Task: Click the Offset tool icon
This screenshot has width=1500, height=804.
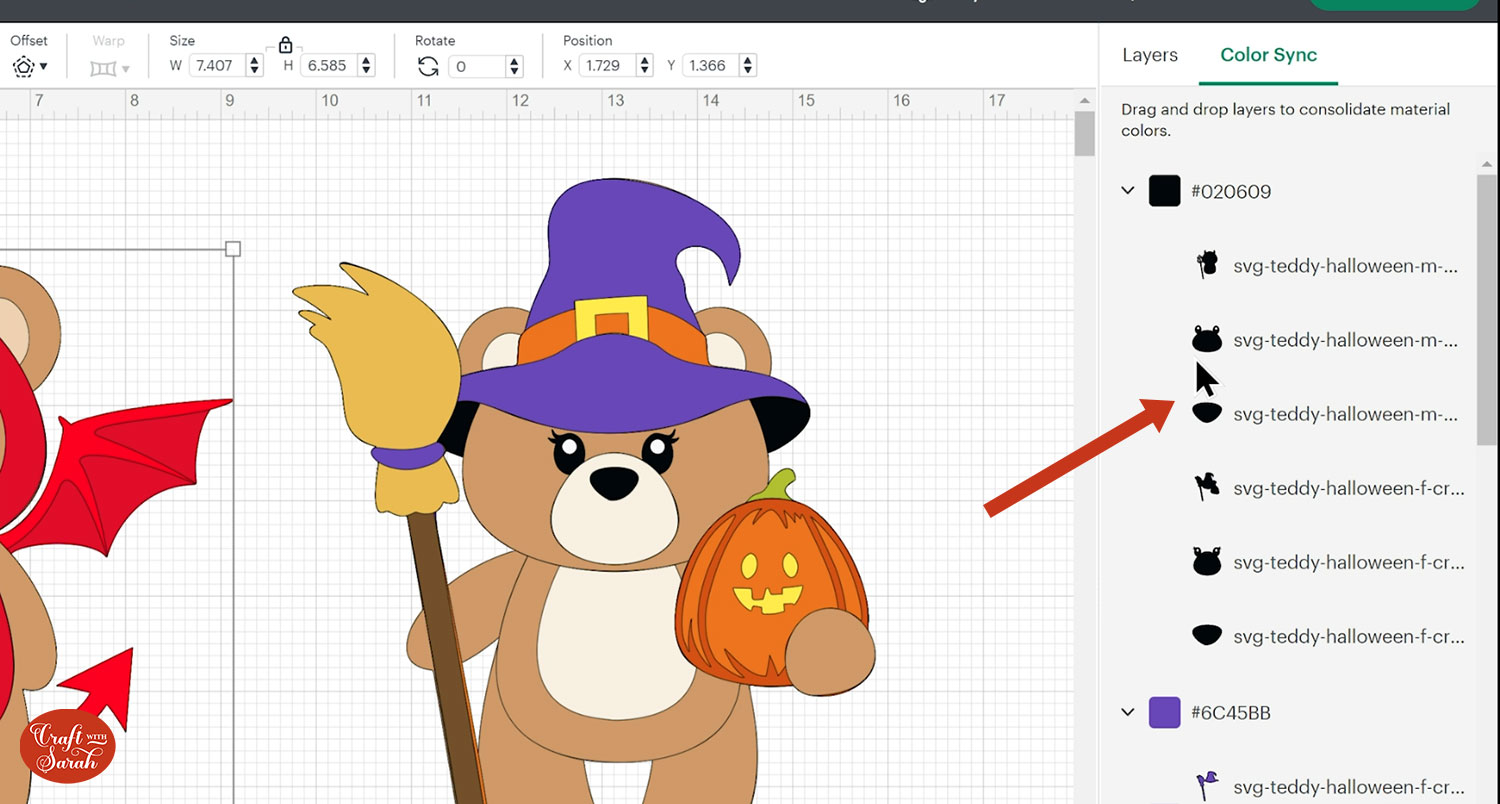Action: (24, 67)
